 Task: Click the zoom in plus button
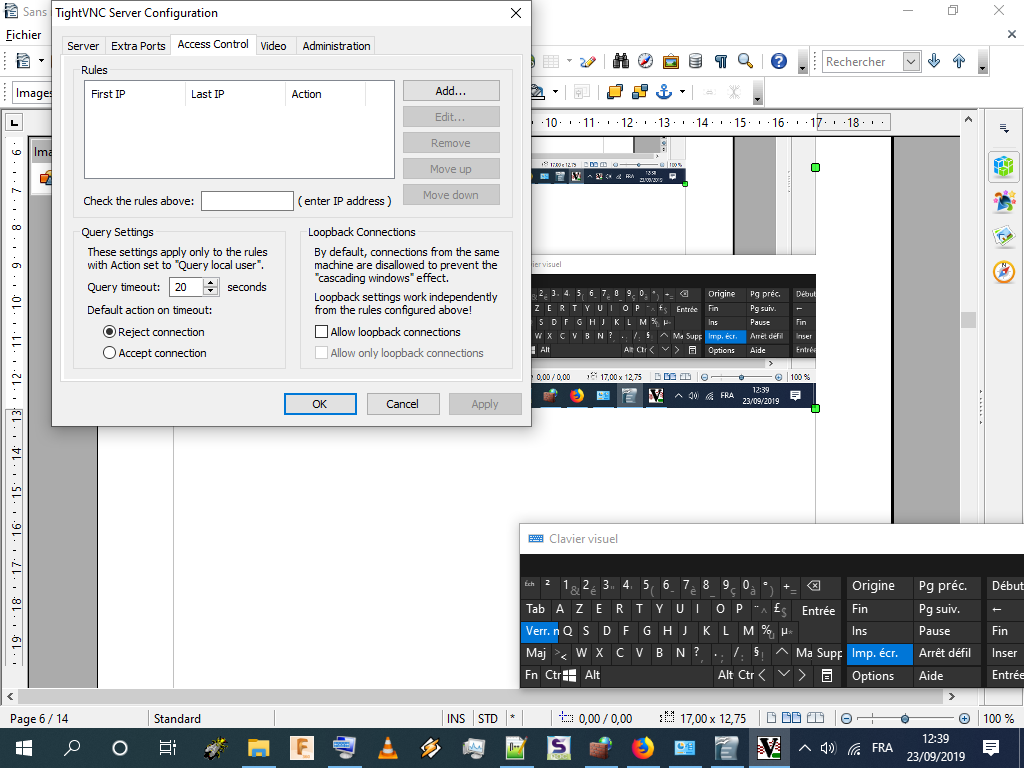pyautogui.click(x=965, y=718)
